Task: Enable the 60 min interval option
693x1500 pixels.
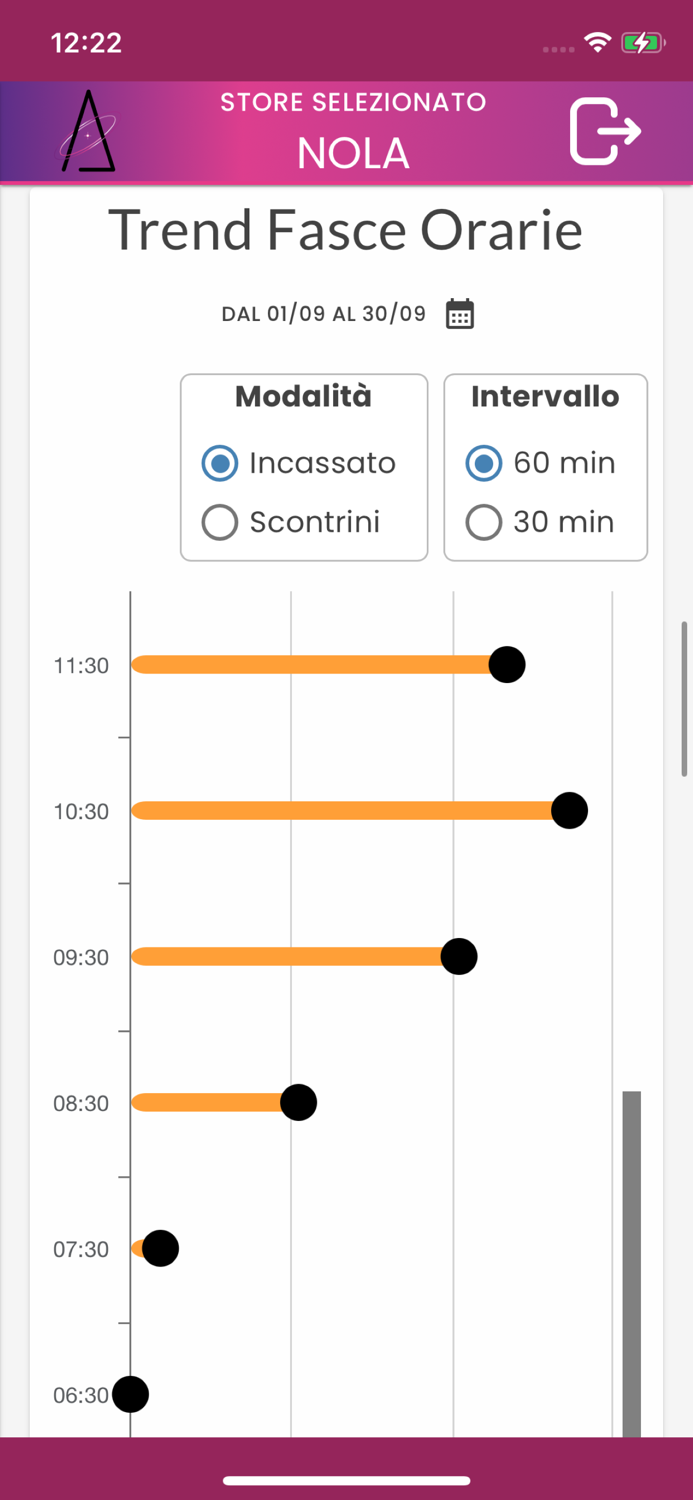Action: [x=483, y=463]
